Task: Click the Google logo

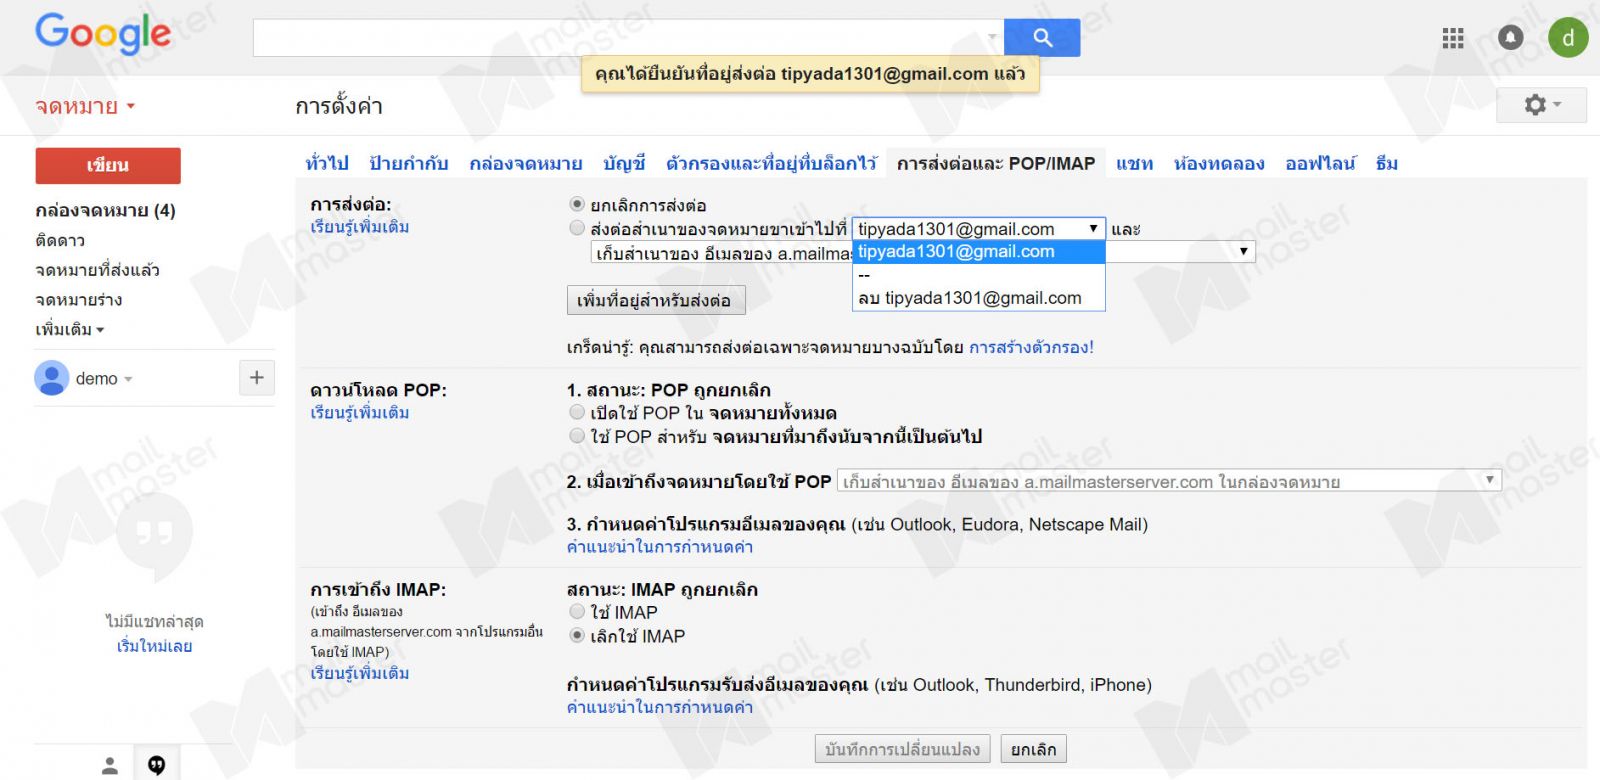Action: coord(104,34)
